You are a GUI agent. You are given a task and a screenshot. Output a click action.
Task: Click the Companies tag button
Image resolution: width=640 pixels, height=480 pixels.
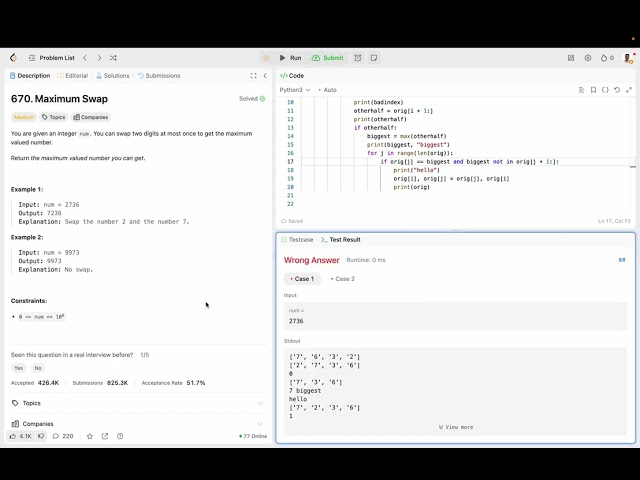pyautogui.click(x=91, y=117)
